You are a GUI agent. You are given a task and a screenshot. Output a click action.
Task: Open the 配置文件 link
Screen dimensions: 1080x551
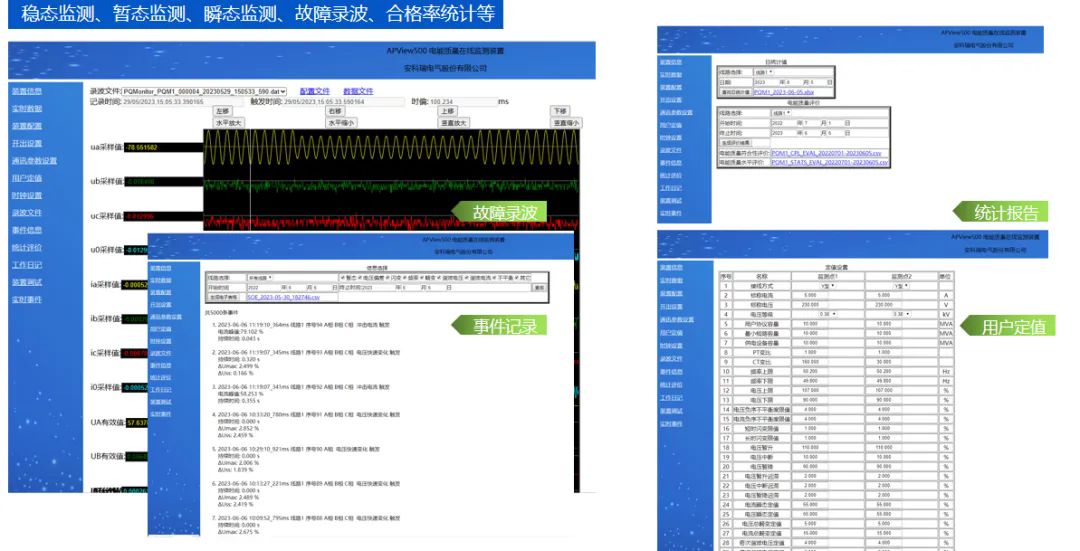pos(315,91)
